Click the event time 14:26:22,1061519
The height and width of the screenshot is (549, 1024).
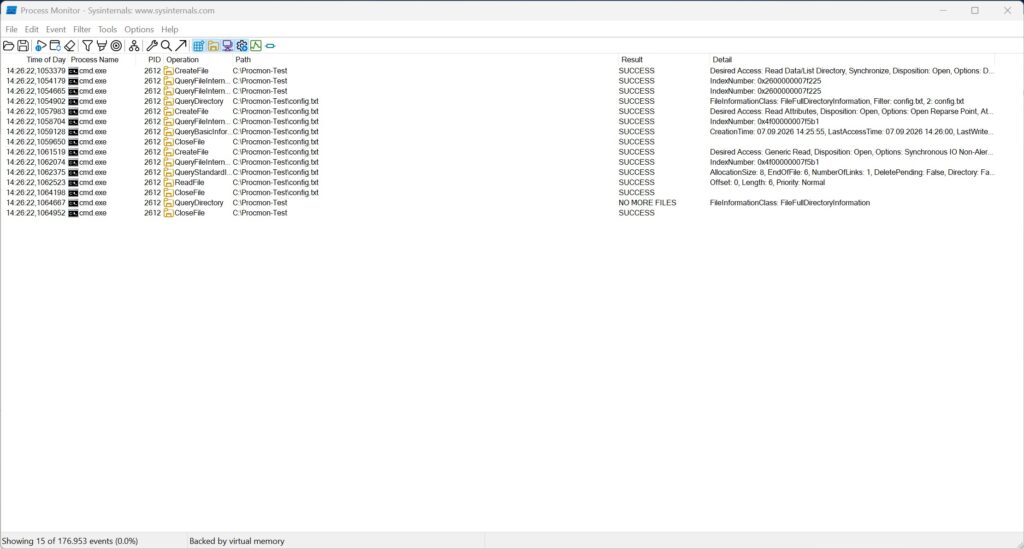(36, 152)
